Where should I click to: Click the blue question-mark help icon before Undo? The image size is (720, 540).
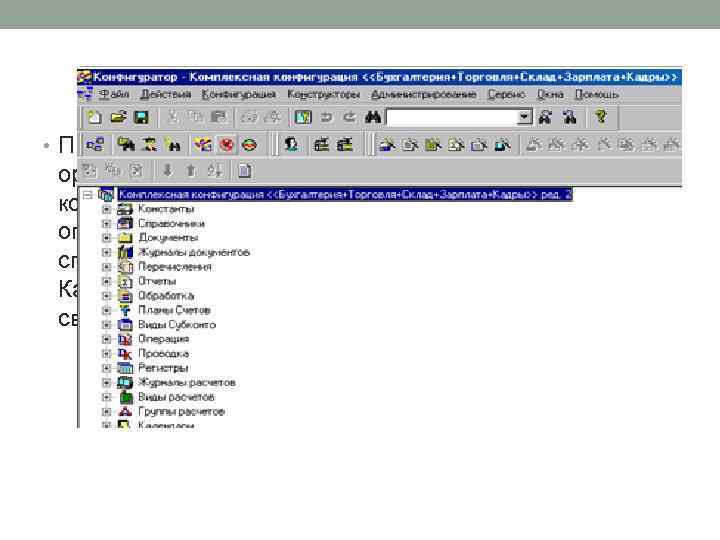(303, 118)
